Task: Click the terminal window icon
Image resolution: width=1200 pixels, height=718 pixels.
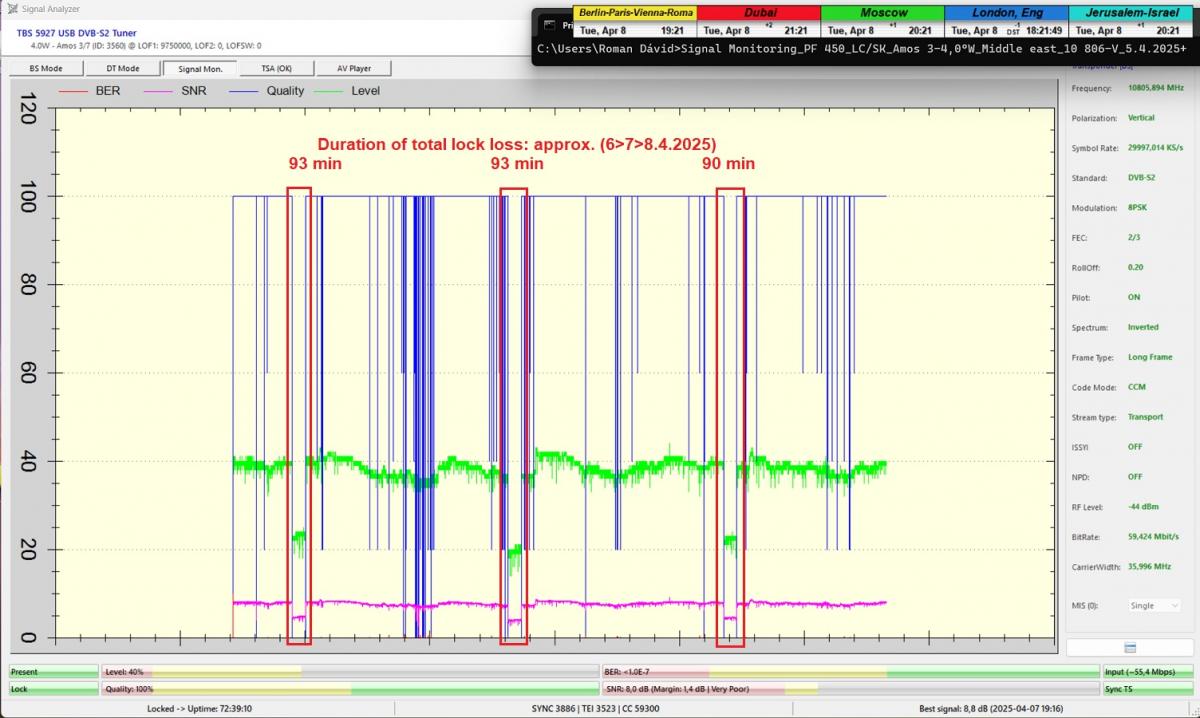Action: click(x=550, y=23)
